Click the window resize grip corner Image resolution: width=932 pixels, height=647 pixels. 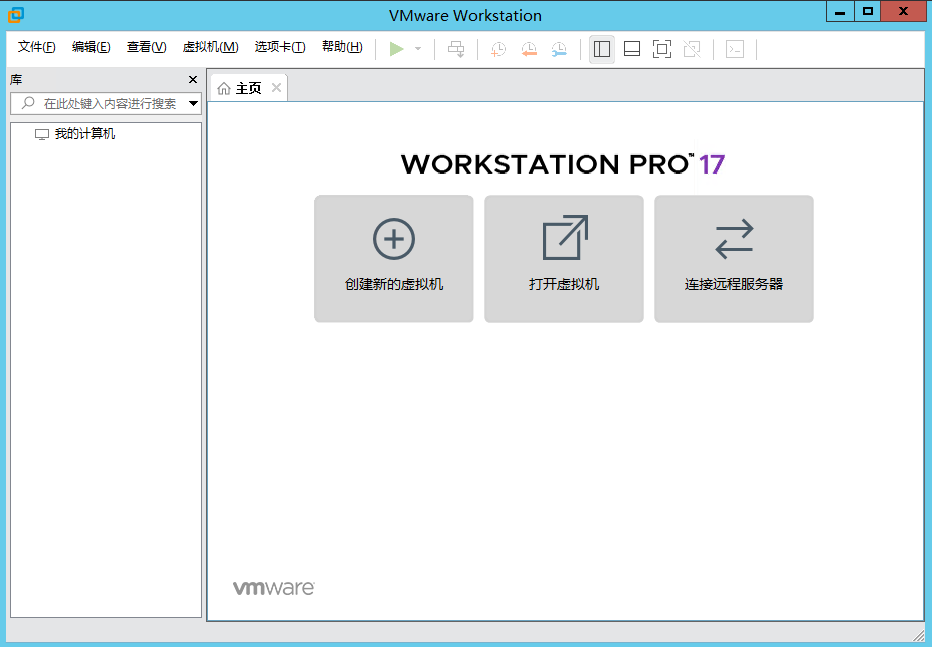coord(918,634)
